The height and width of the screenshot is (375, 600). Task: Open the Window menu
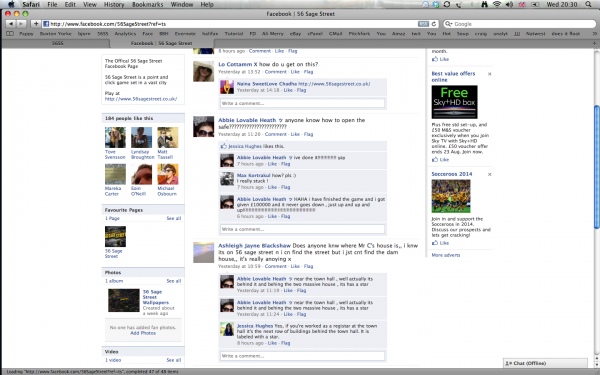coord(182,4)
